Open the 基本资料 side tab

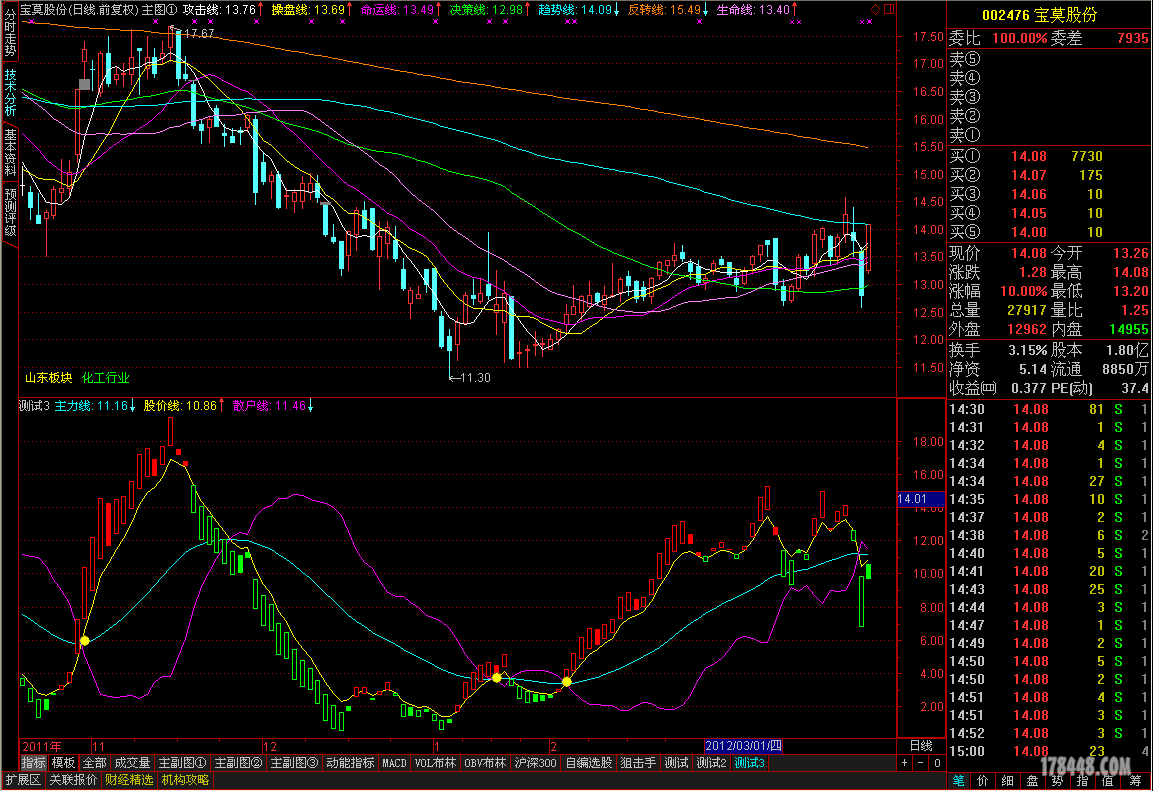[x=10, y=152]
